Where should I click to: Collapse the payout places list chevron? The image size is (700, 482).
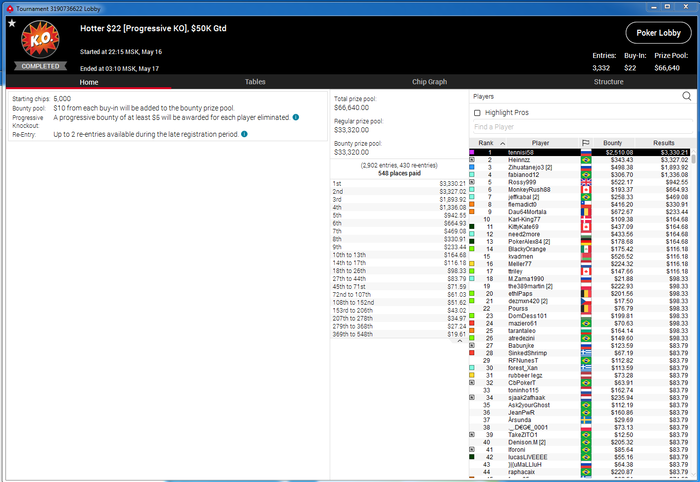coord(459,341)
